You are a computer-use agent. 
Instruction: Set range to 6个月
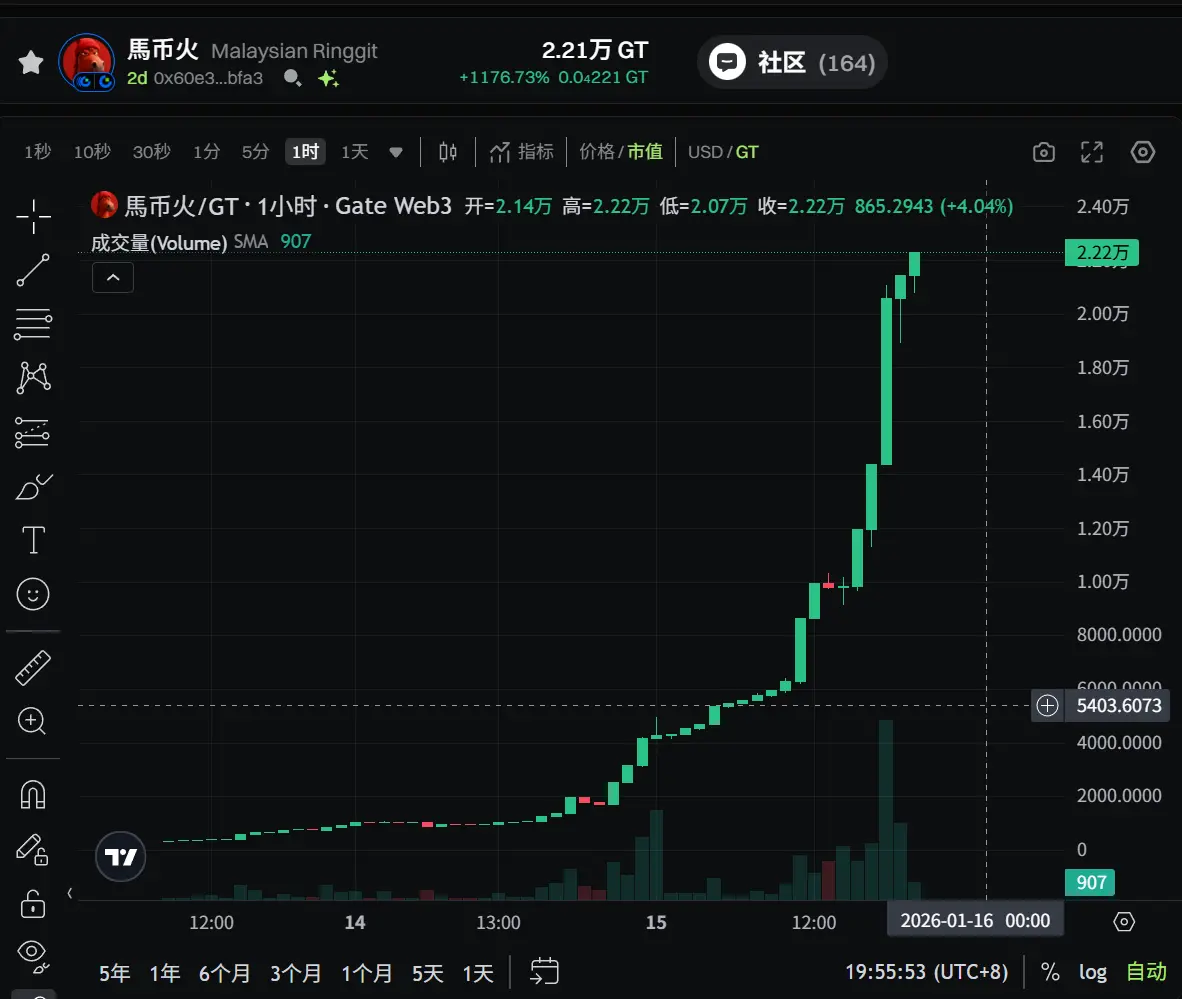(x=225, y=973)
